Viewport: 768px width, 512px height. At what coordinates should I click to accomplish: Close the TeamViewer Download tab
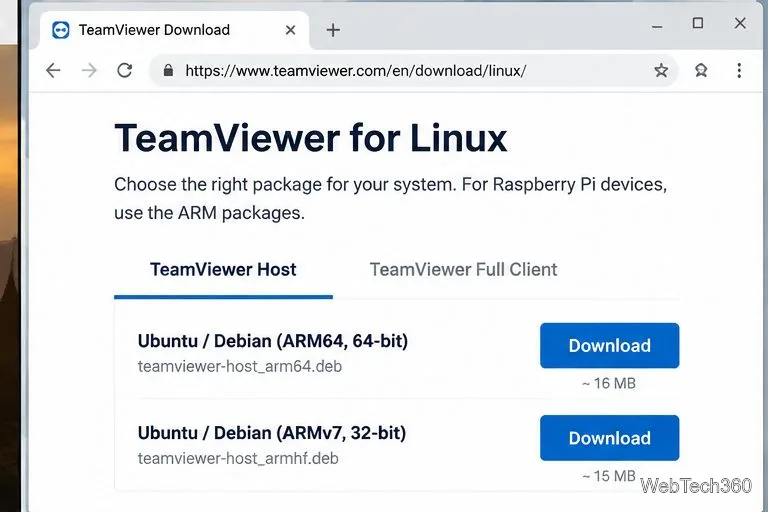290,30
